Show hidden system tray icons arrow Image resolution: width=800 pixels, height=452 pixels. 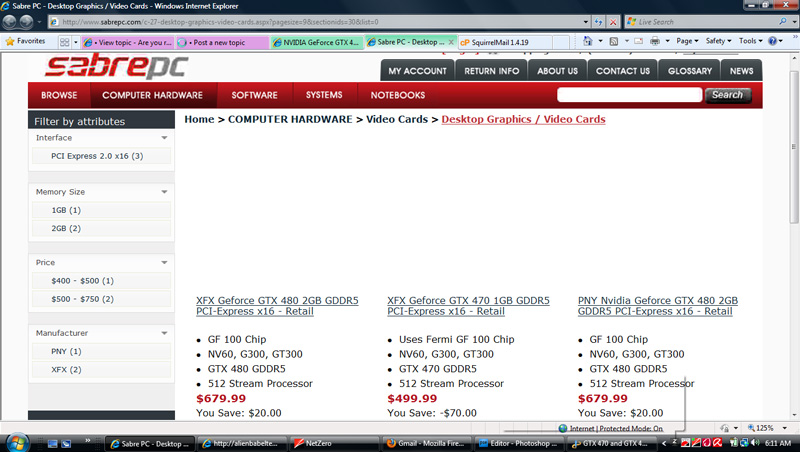(664, 443)
